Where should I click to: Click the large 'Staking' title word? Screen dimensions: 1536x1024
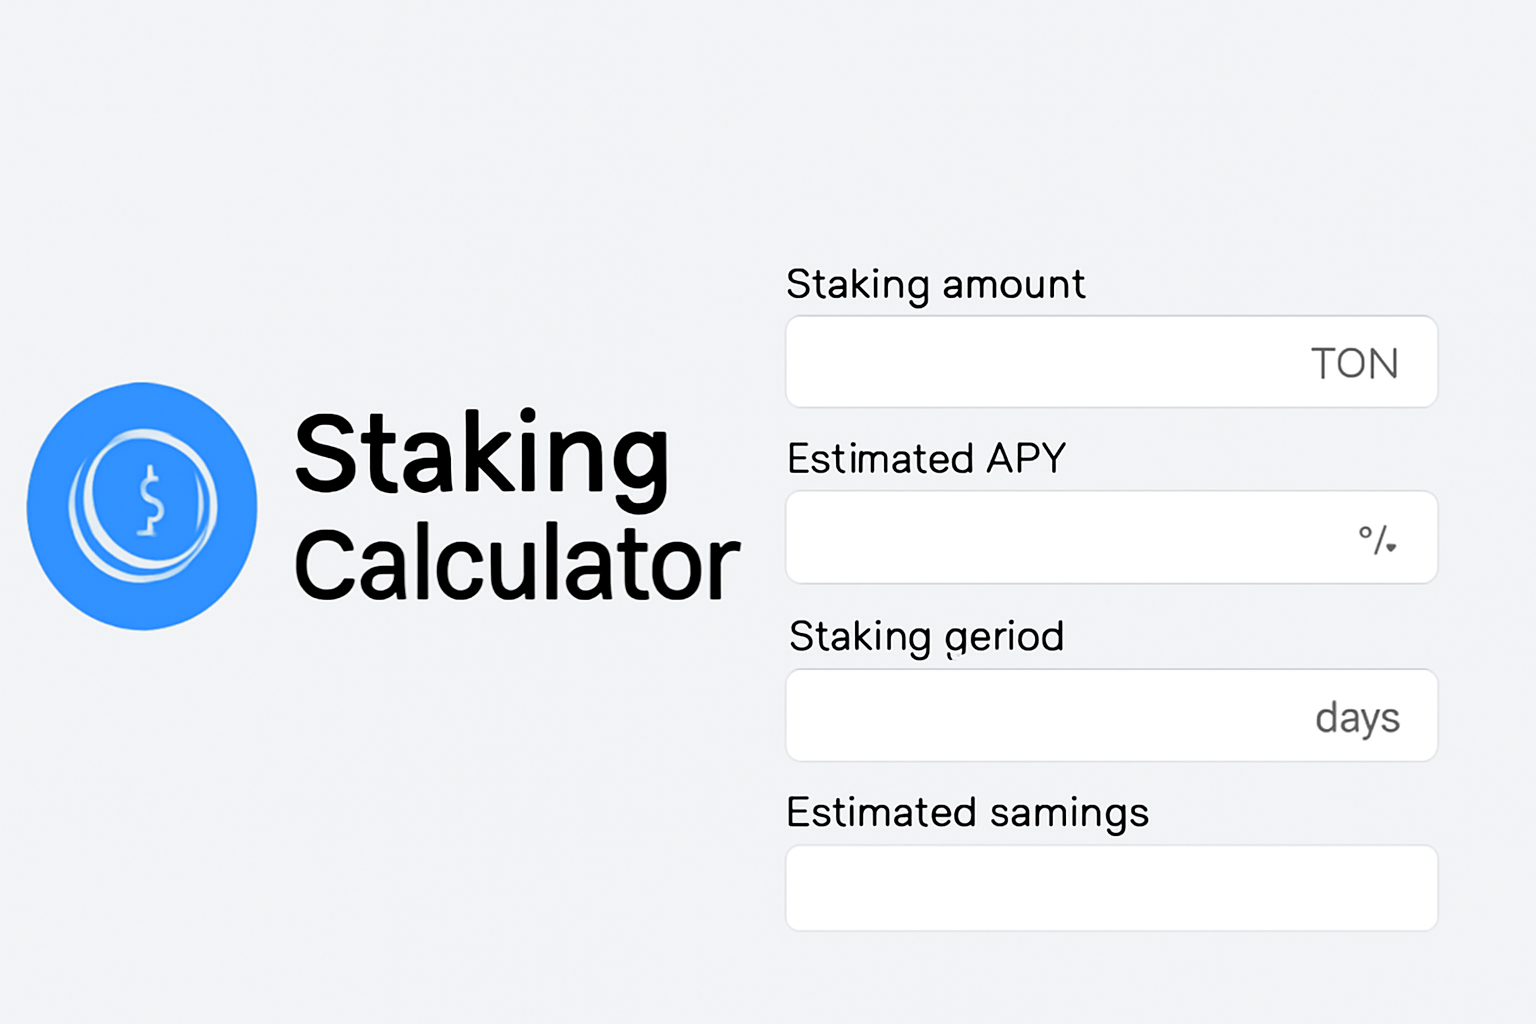point(482,456)
